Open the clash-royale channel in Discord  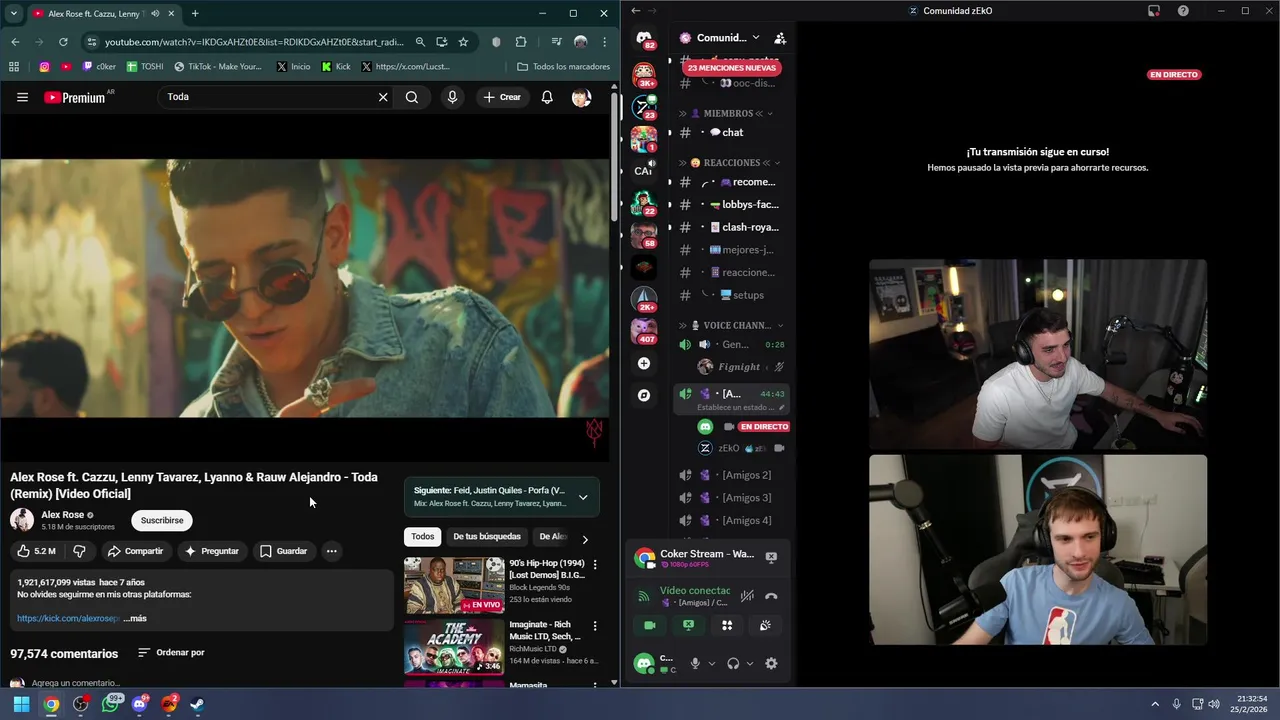click(732, 227)
